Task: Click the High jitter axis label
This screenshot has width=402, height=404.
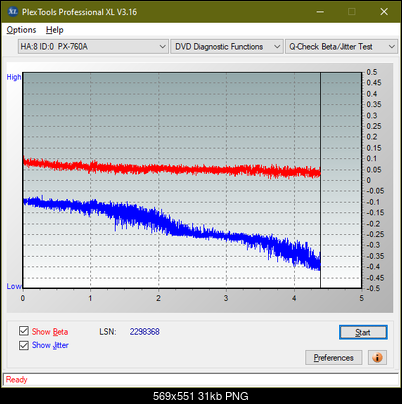Action: 14,77
